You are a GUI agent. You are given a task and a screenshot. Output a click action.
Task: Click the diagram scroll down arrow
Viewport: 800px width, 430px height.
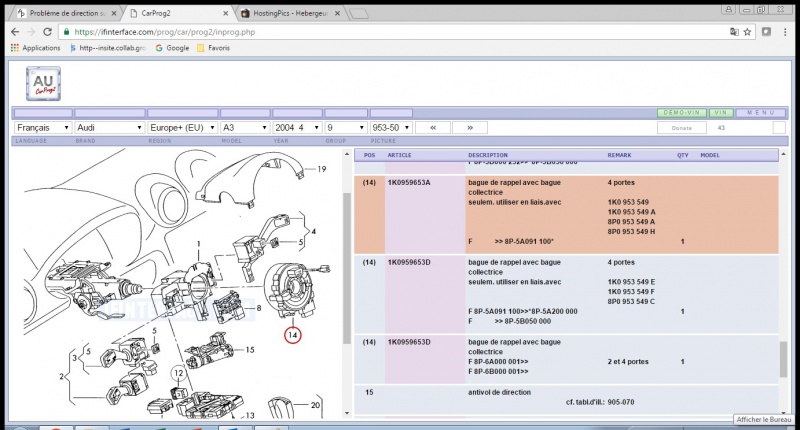[x=347, y=413]
